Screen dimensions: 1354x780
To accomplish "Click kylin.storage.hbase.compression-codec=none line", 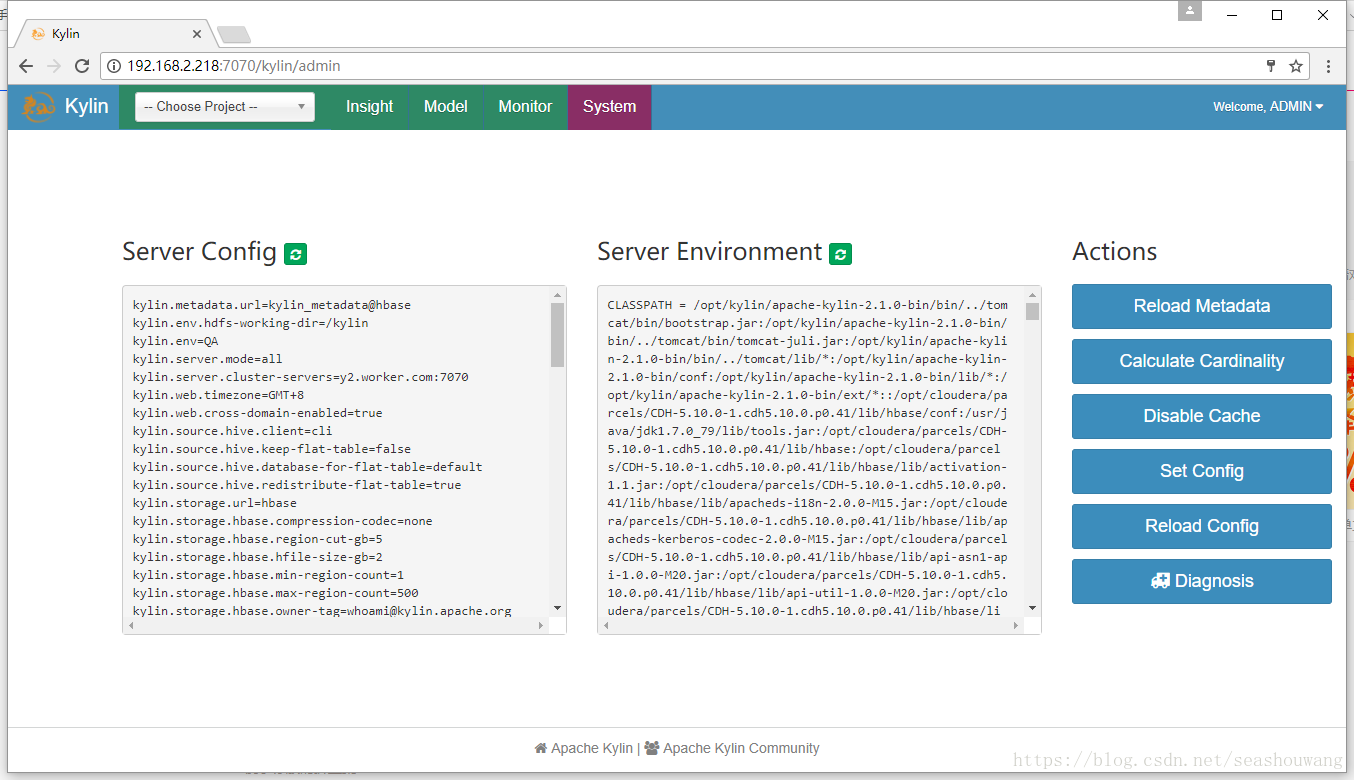I will coord(282,521).
